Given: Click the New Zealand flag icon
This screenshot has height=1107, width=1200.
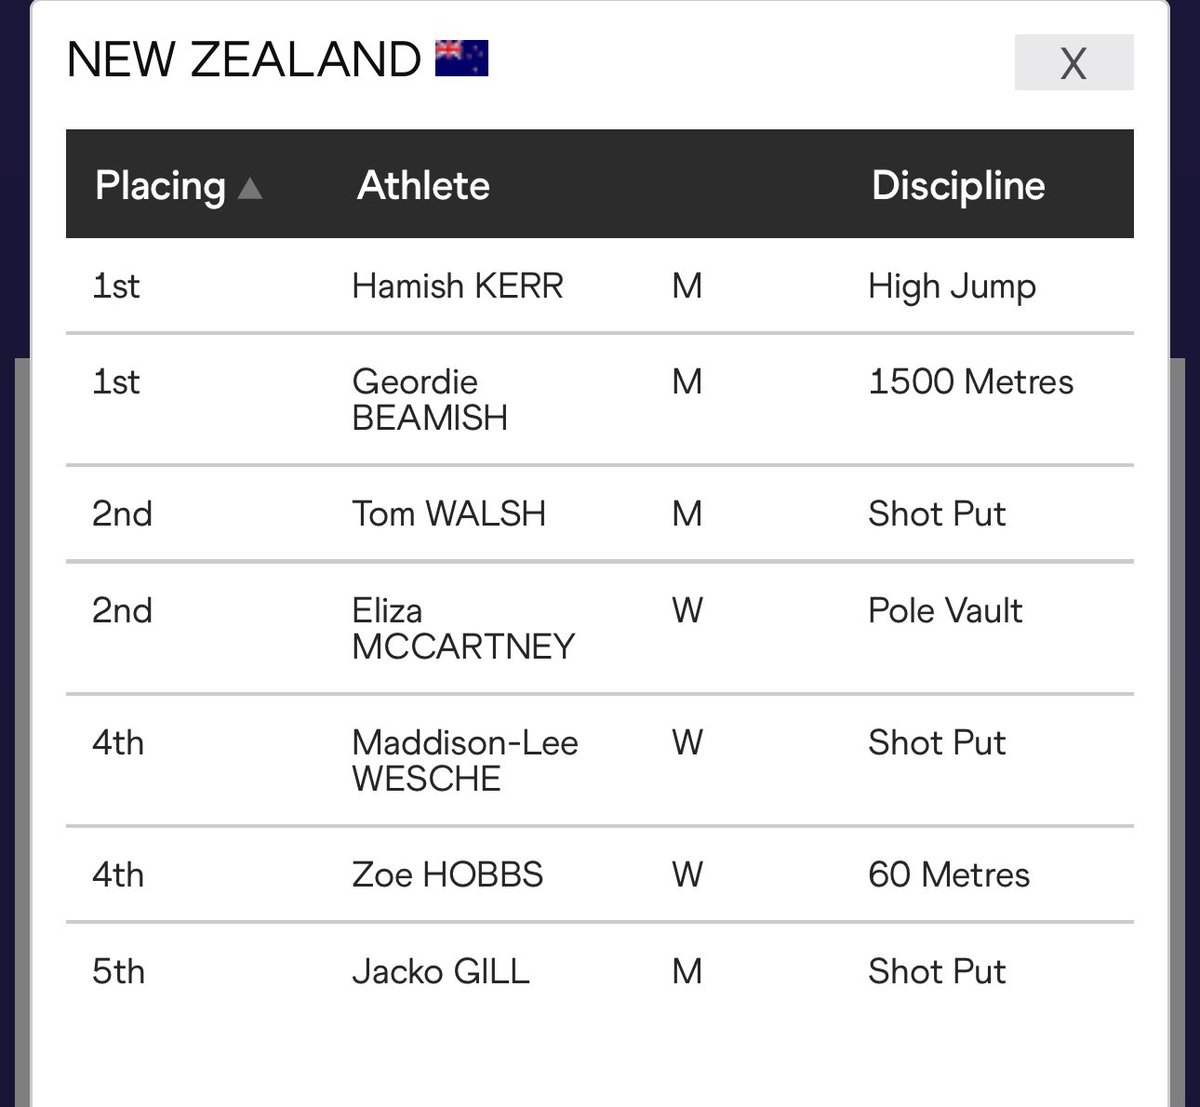Looking at the screenshot, I should click(462, 58).
